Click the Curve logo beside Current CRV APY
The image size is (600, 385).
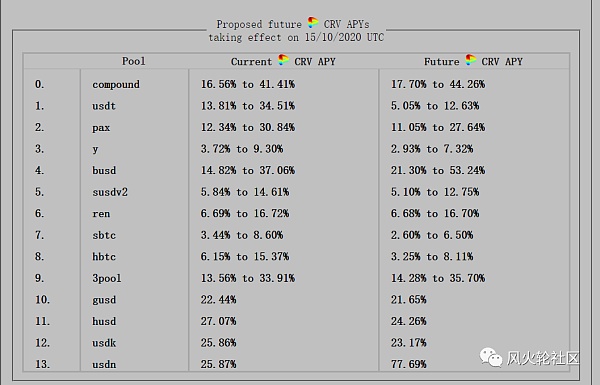click(x=283, y=60)
